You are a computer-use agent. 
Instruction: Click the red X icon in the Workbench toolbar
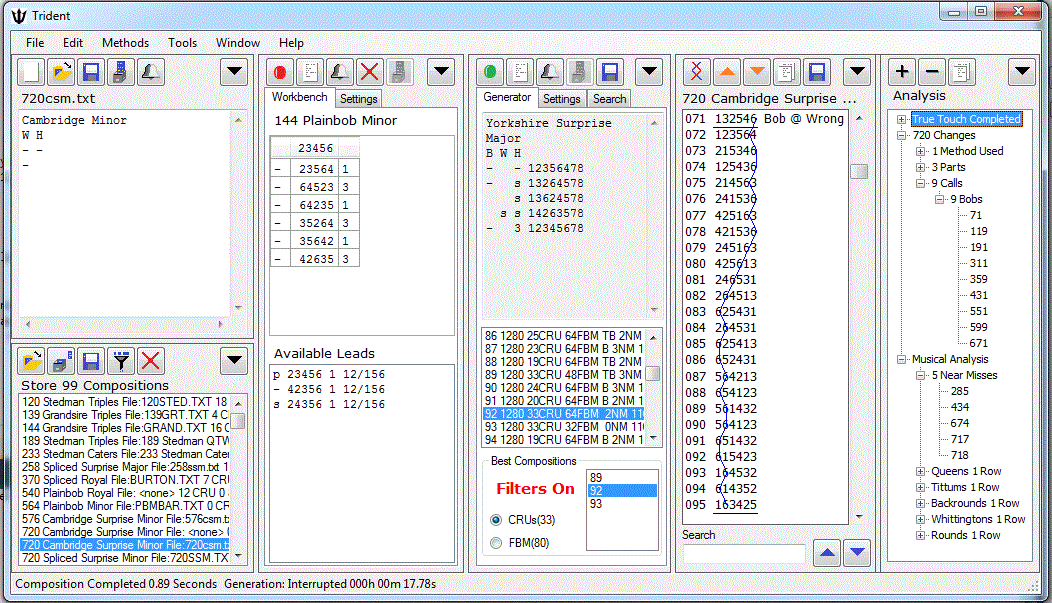tap(370, 72)
